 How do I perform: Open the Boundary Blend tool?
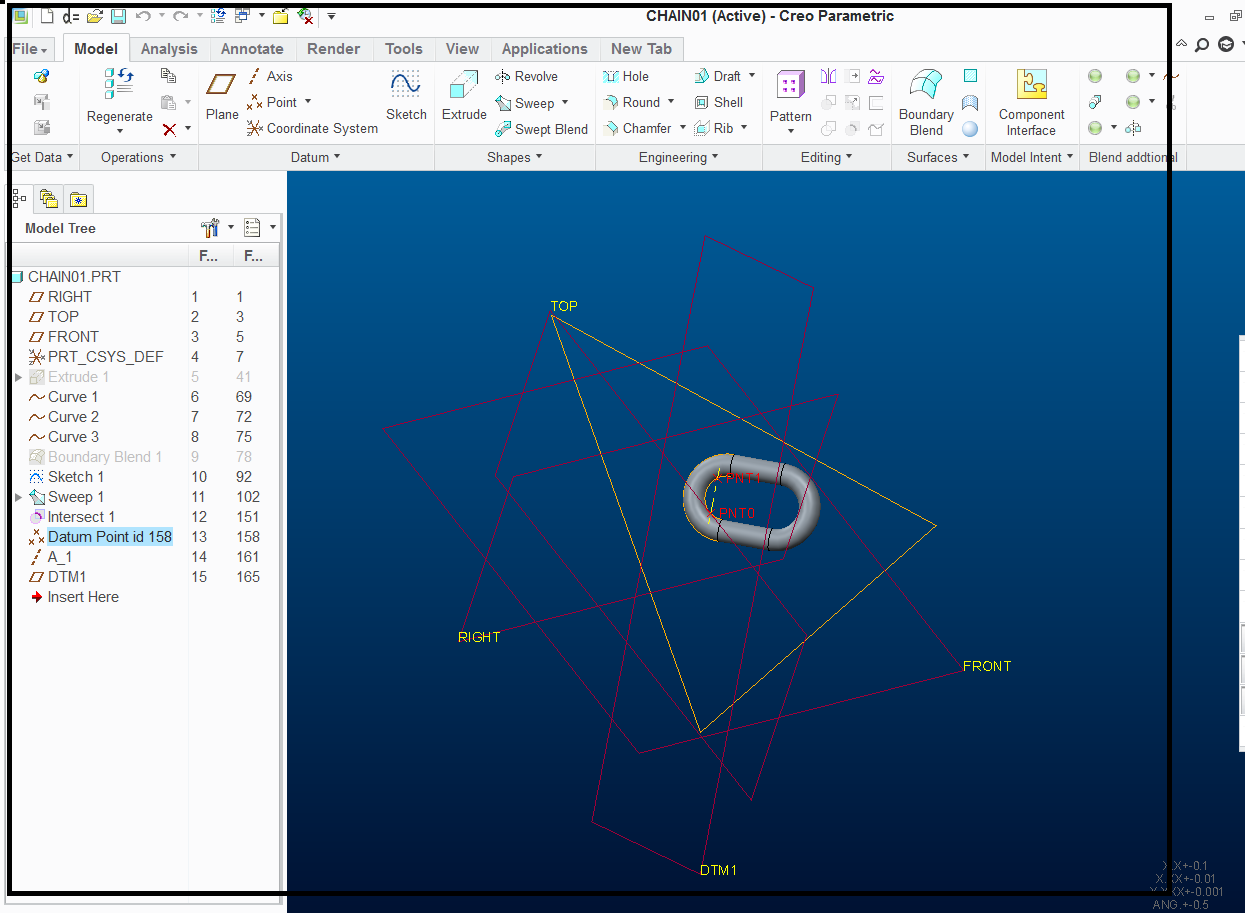tap(926, 102)
